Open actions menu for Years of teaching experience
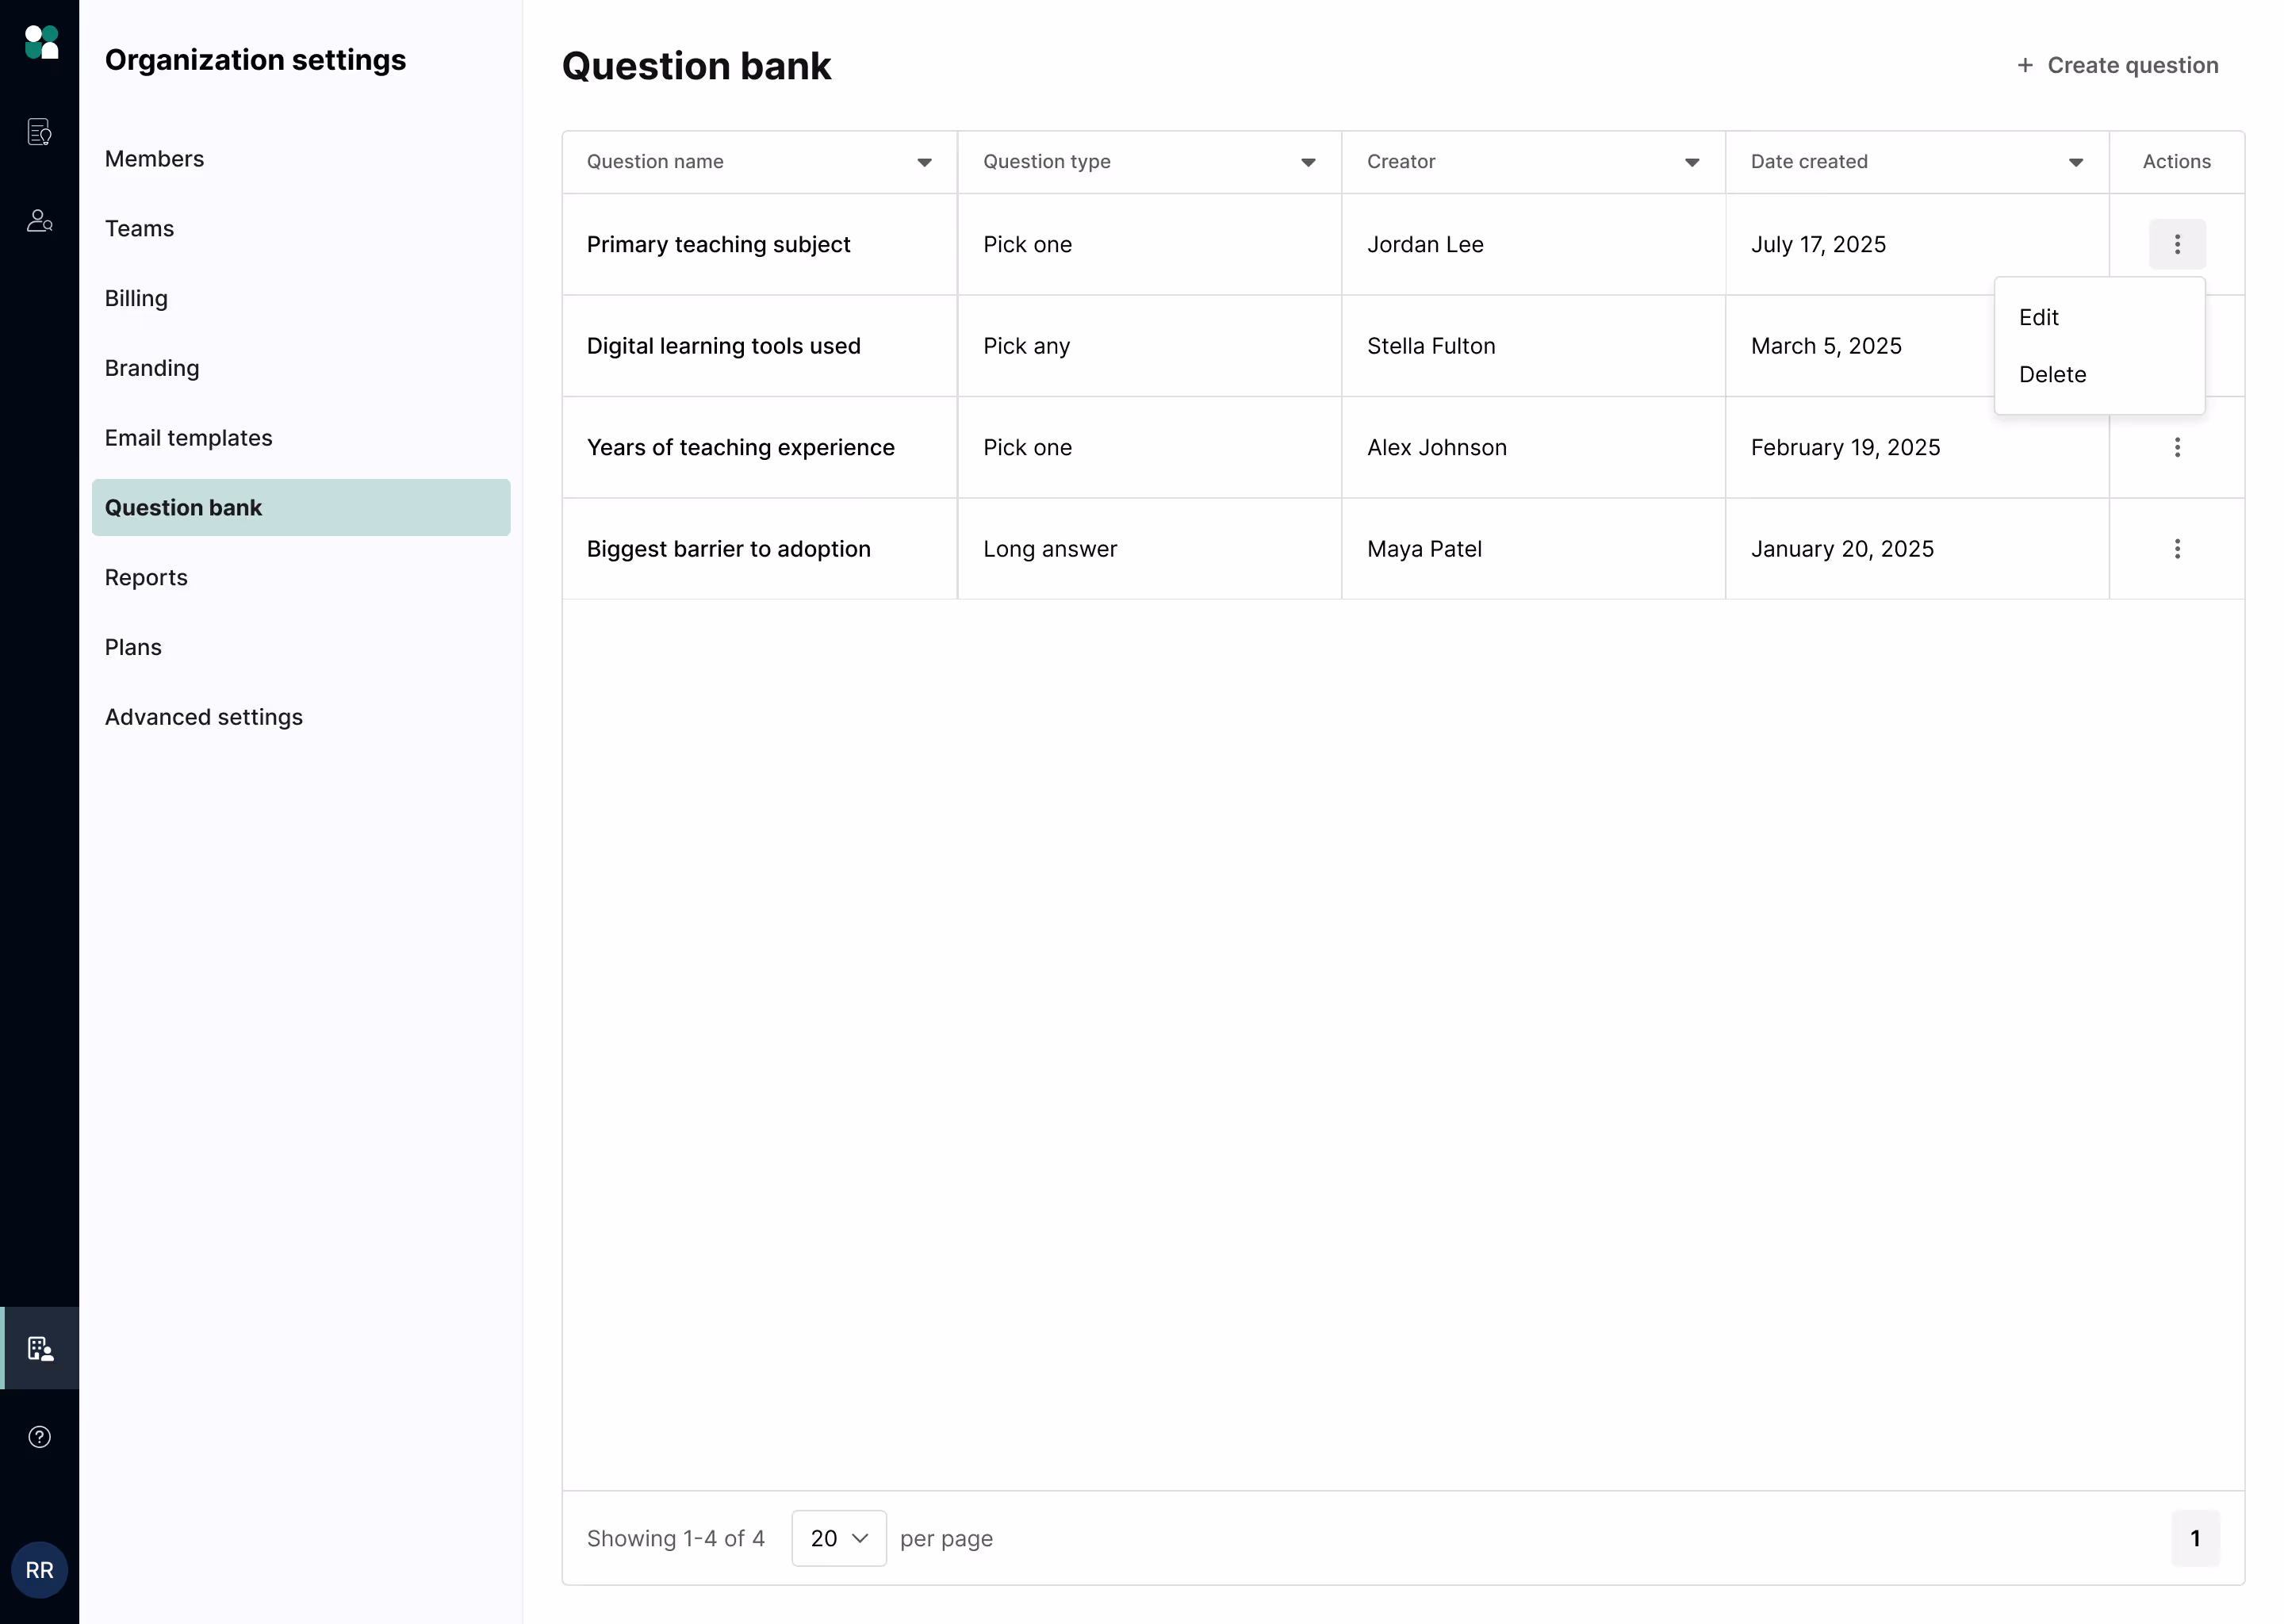Viewport: 2284px width, 1624px height. [x=2176, y=447]
